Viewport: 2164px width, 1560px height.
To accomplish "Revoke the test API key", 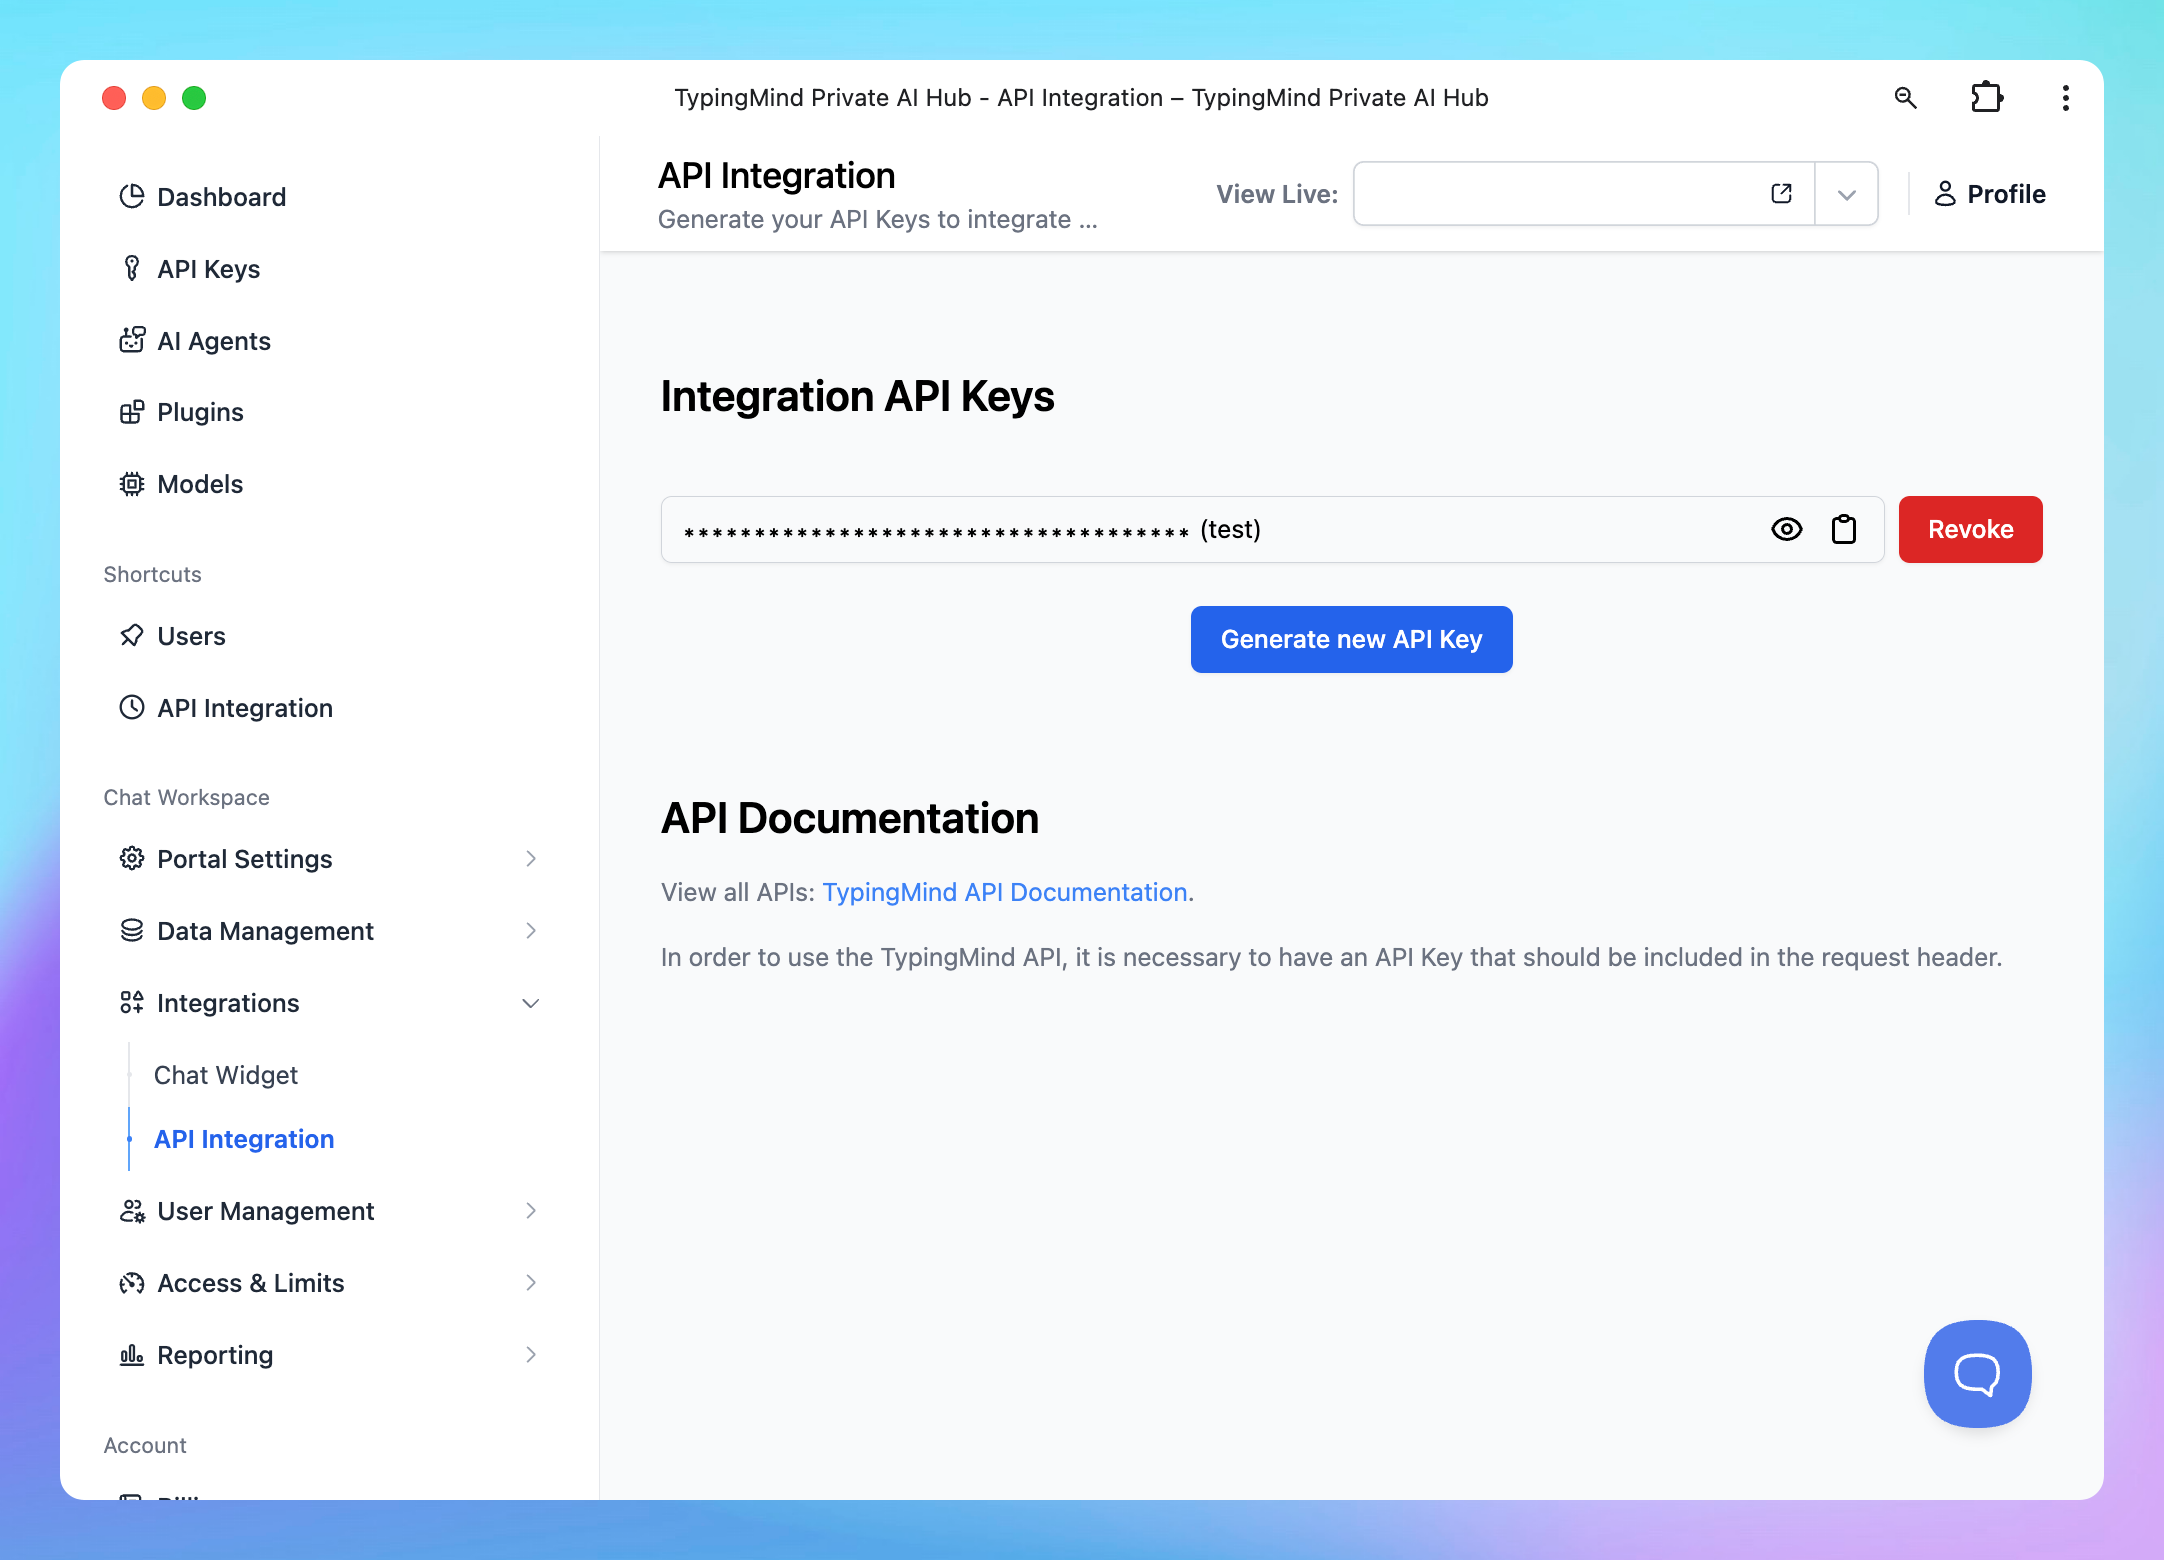I will click(x=1970, y=529).
